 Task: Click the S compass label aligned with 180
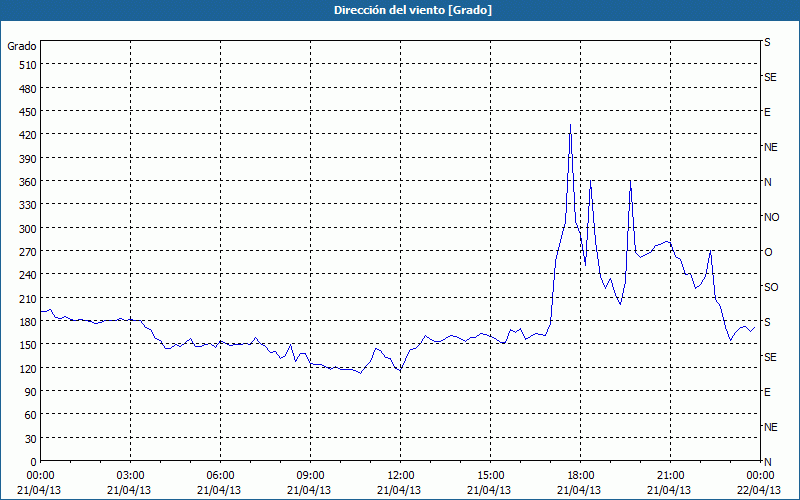(767, 322)
